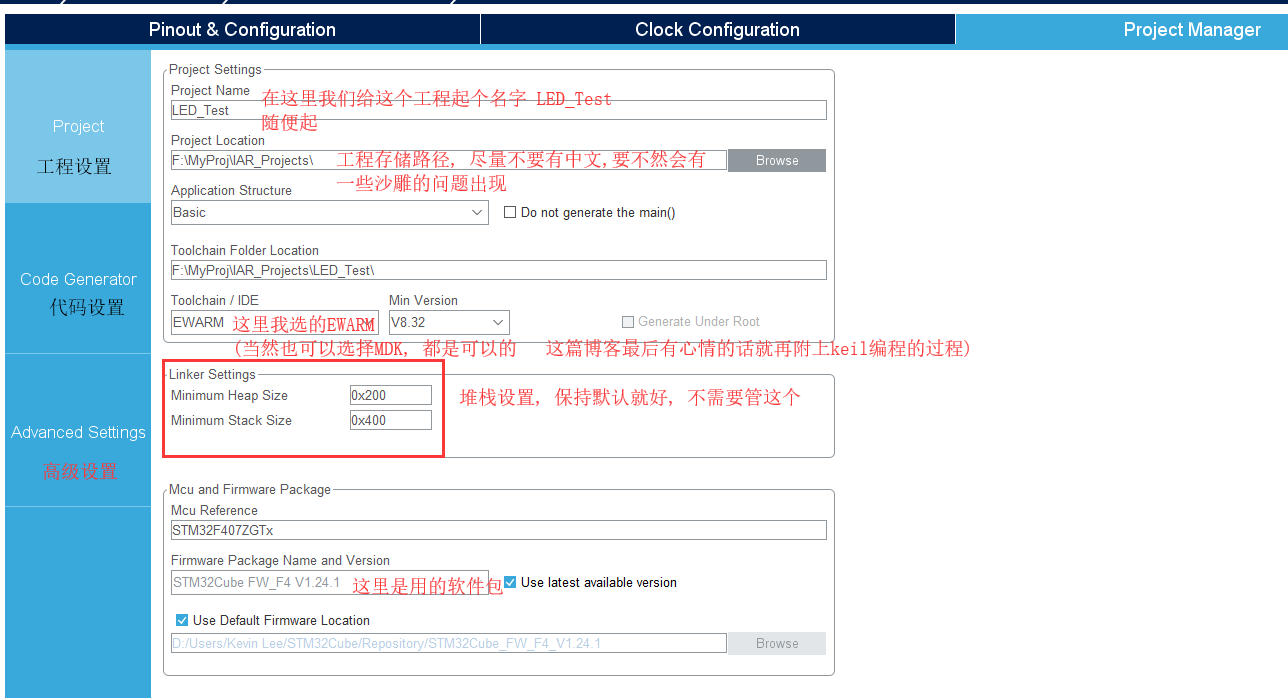Expand Application Structure dropdown showing Basic

330,212
